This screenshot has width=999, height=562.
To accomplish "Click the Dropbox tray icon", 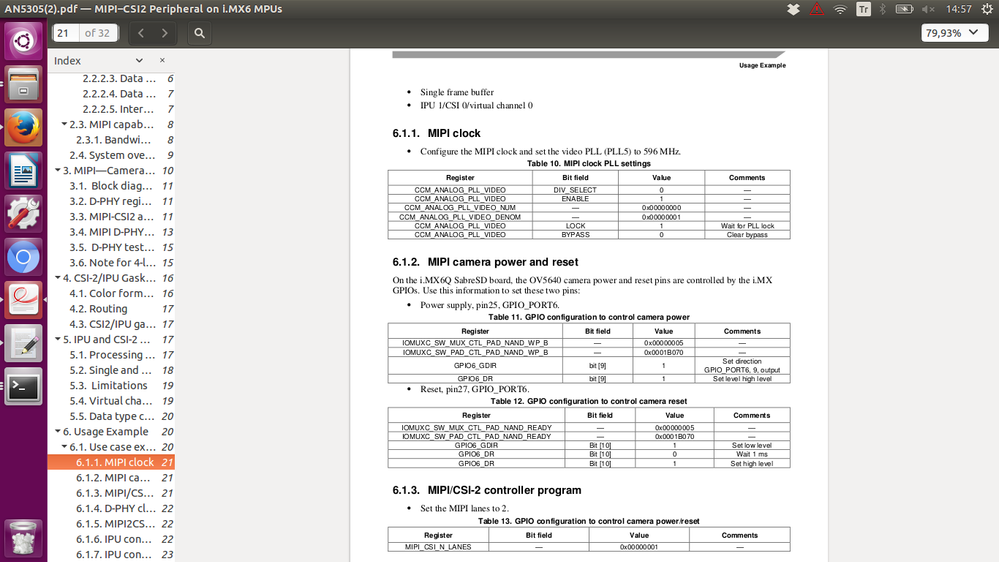I will point(793,9).
